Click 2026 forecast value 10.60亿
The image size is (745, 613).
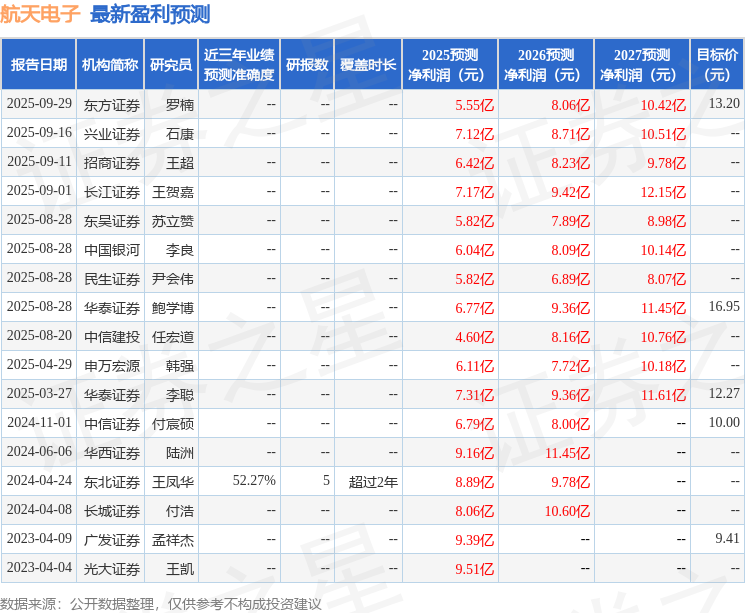click(567, 511)
